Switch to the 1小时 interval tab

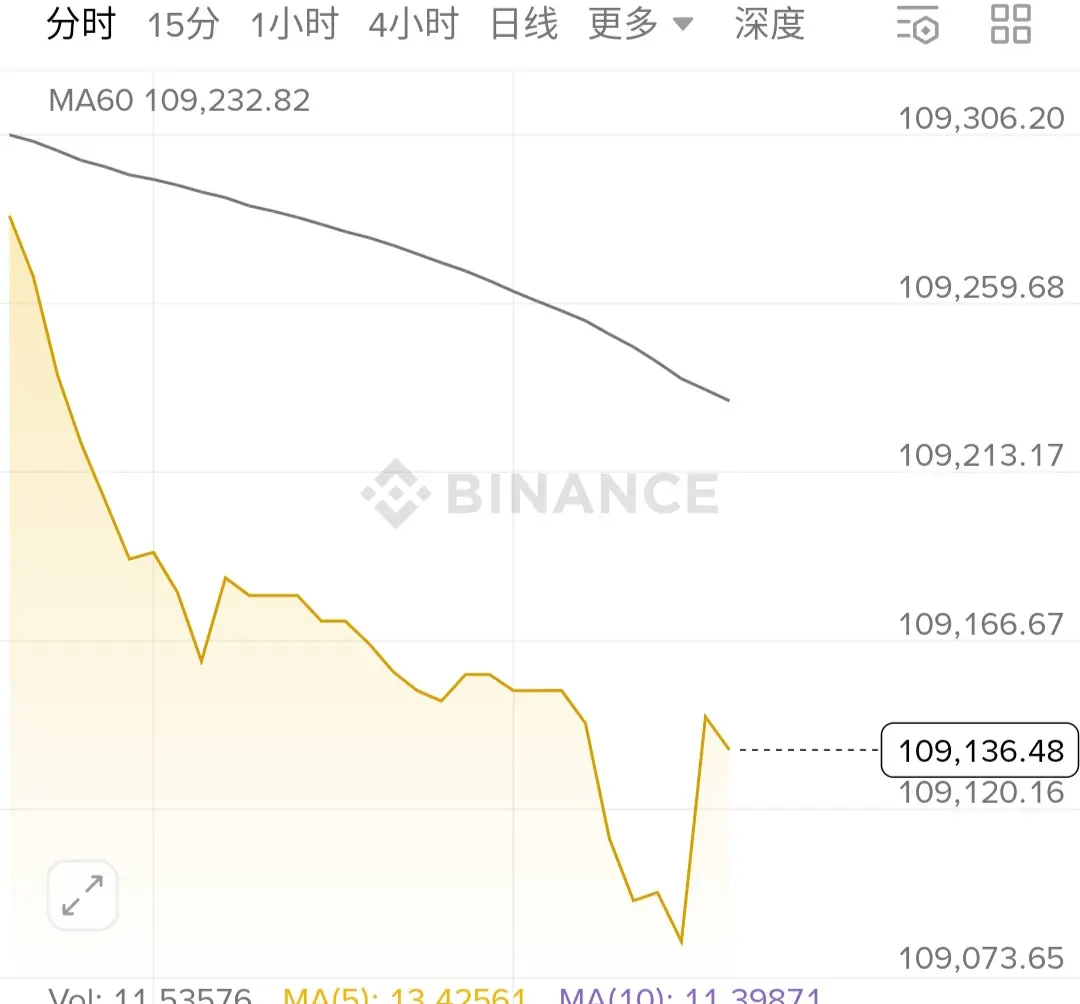pyautogui.click(x=294, y=25)
